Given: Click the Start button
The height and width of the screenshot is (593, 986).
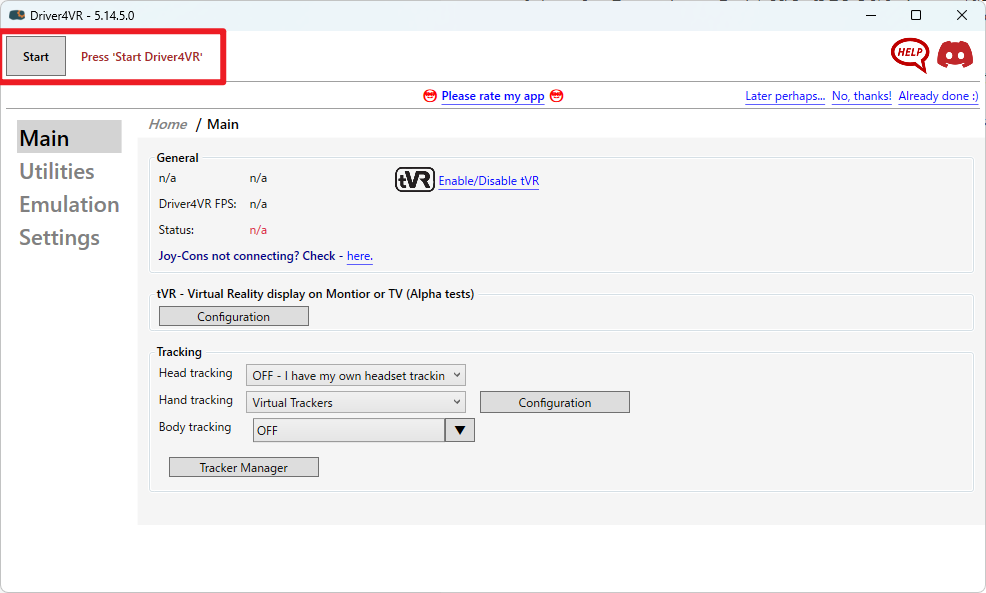Looking at the screenshot, I should tap(36, 56).
